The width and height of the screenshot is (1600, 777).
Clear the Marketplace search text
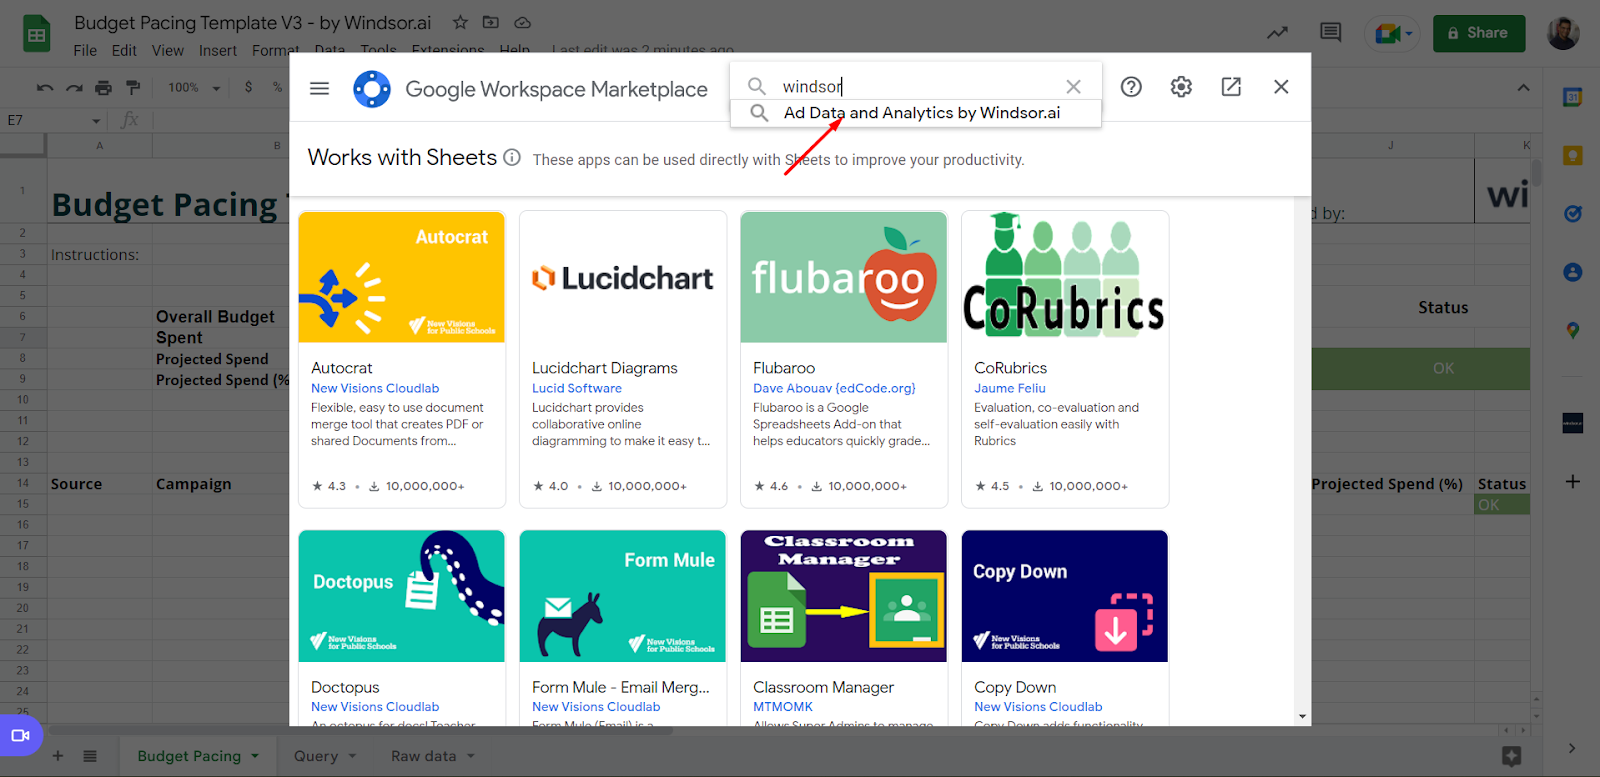coord(1073,87)
